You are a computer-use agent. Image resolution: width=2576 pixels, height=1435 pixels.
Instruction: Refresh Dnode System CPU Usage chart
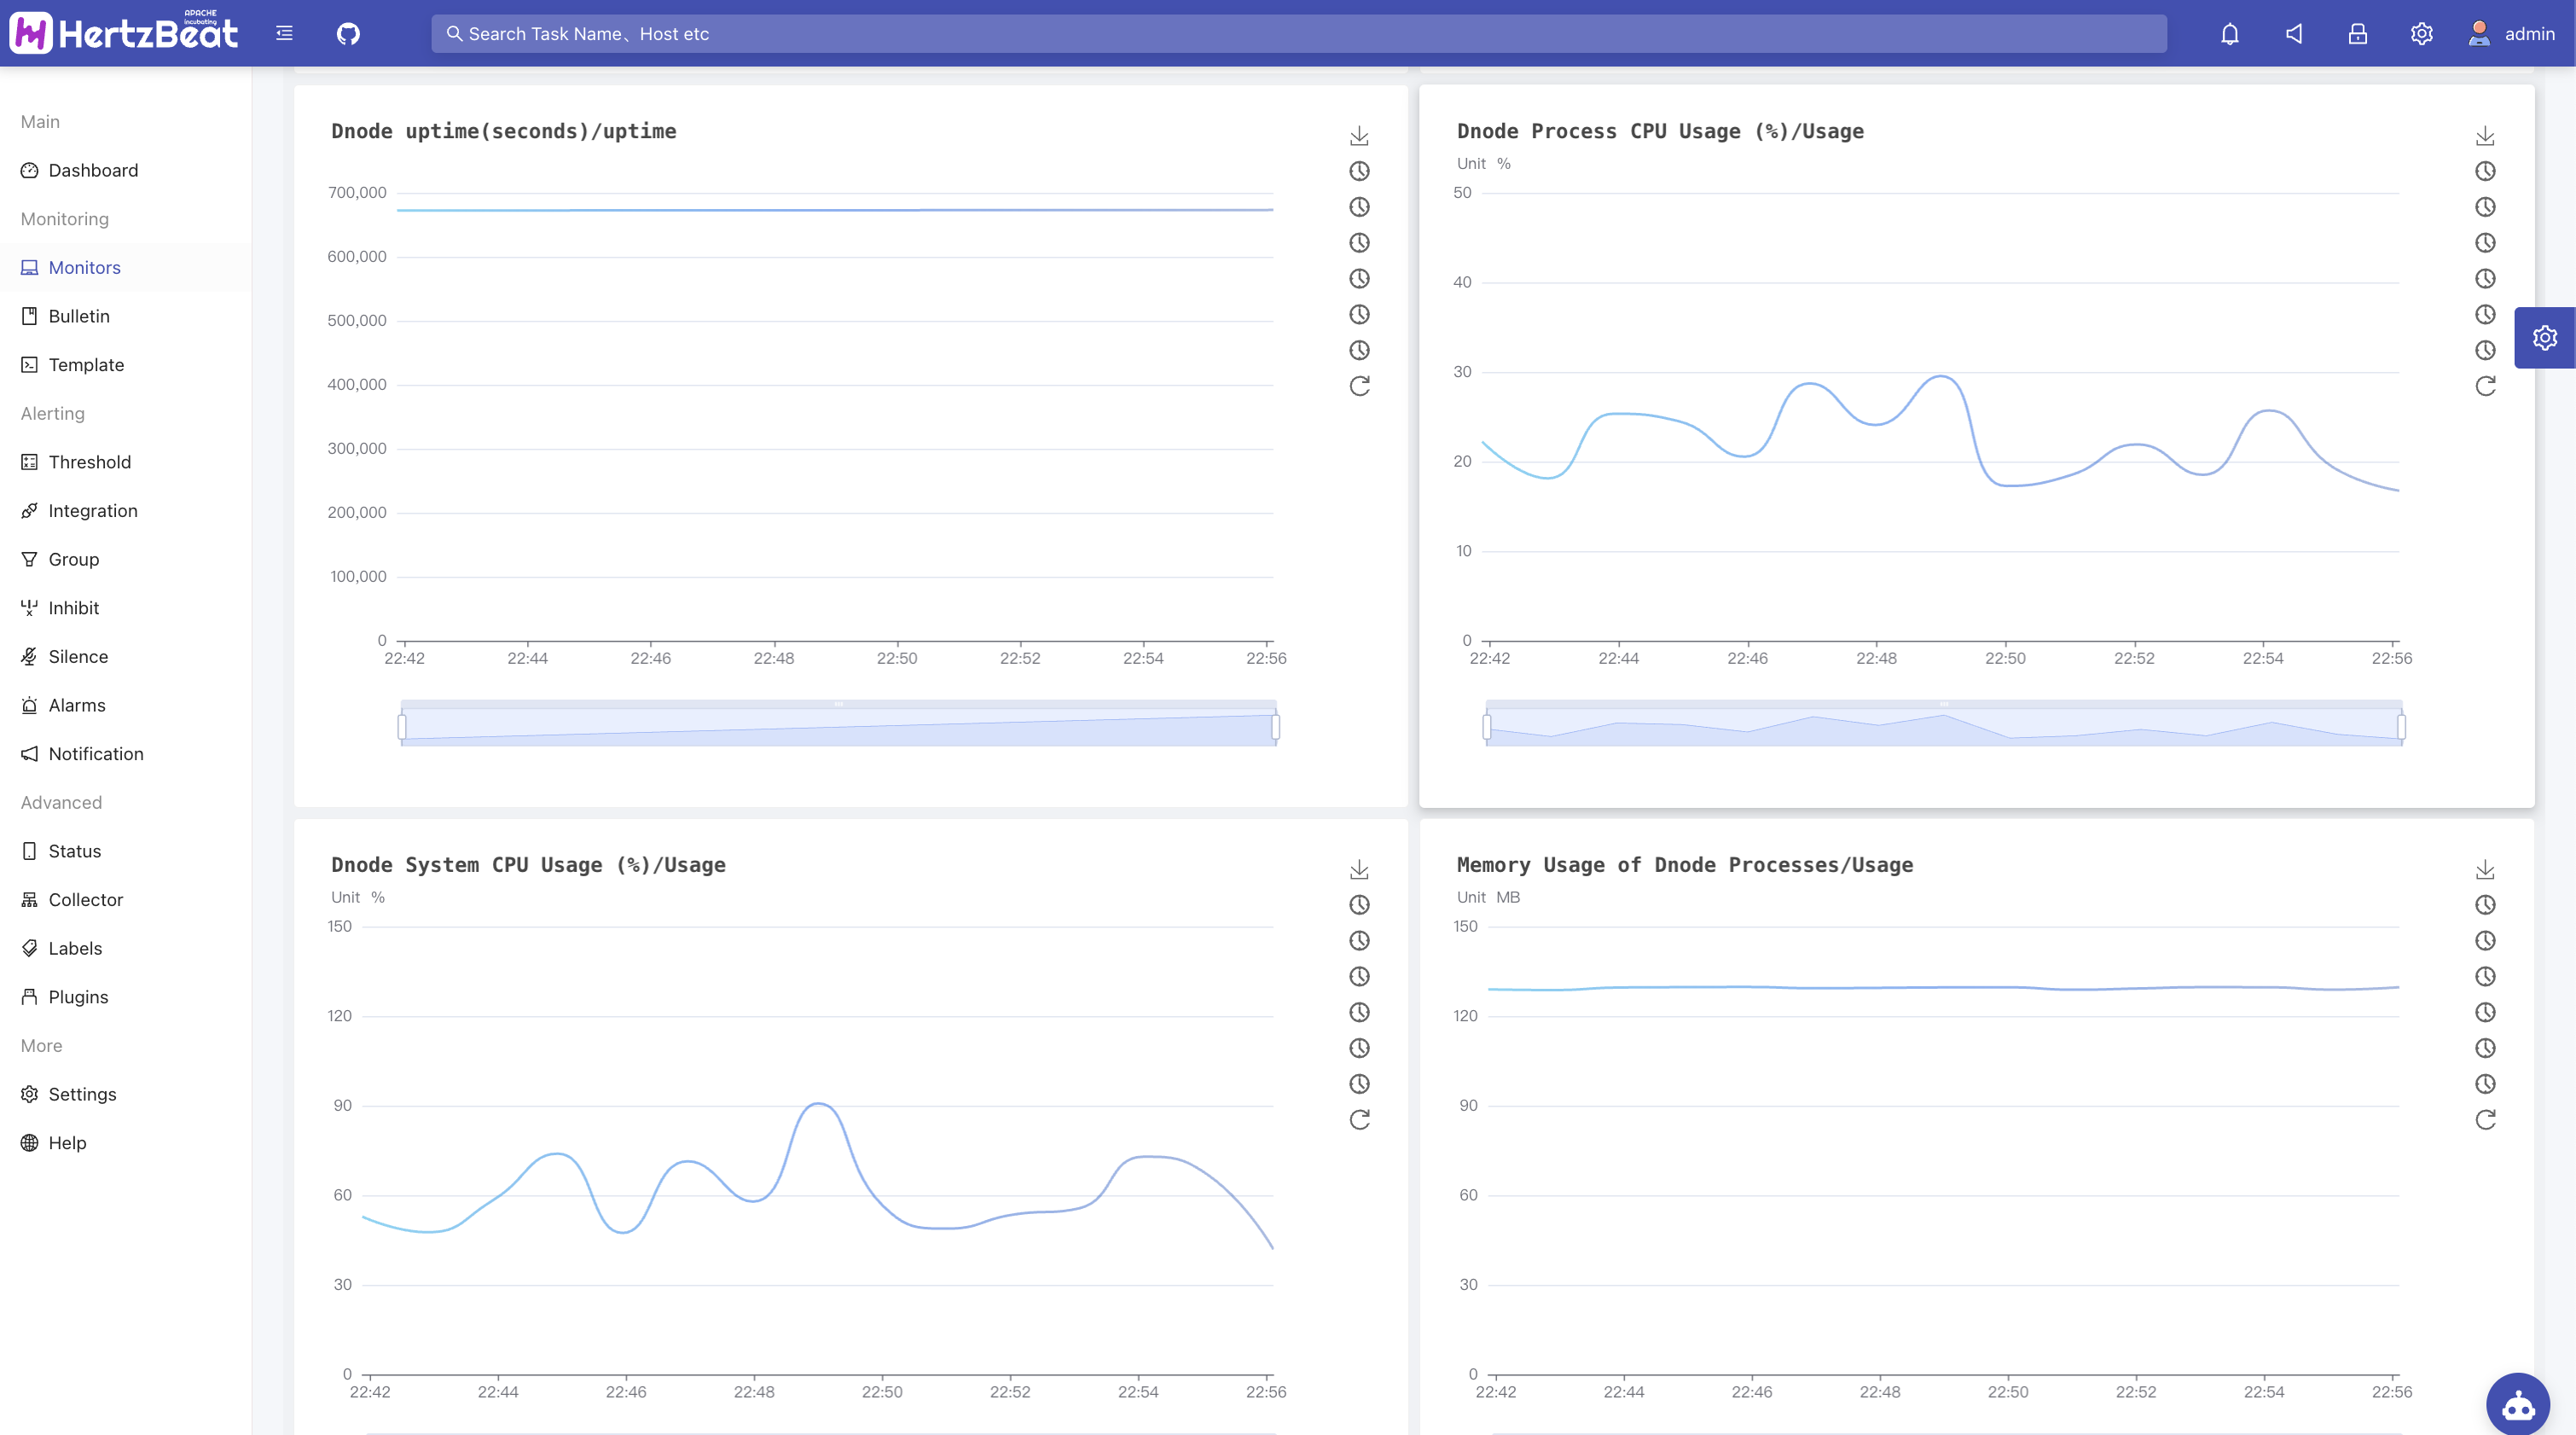pos(1359,1120)
